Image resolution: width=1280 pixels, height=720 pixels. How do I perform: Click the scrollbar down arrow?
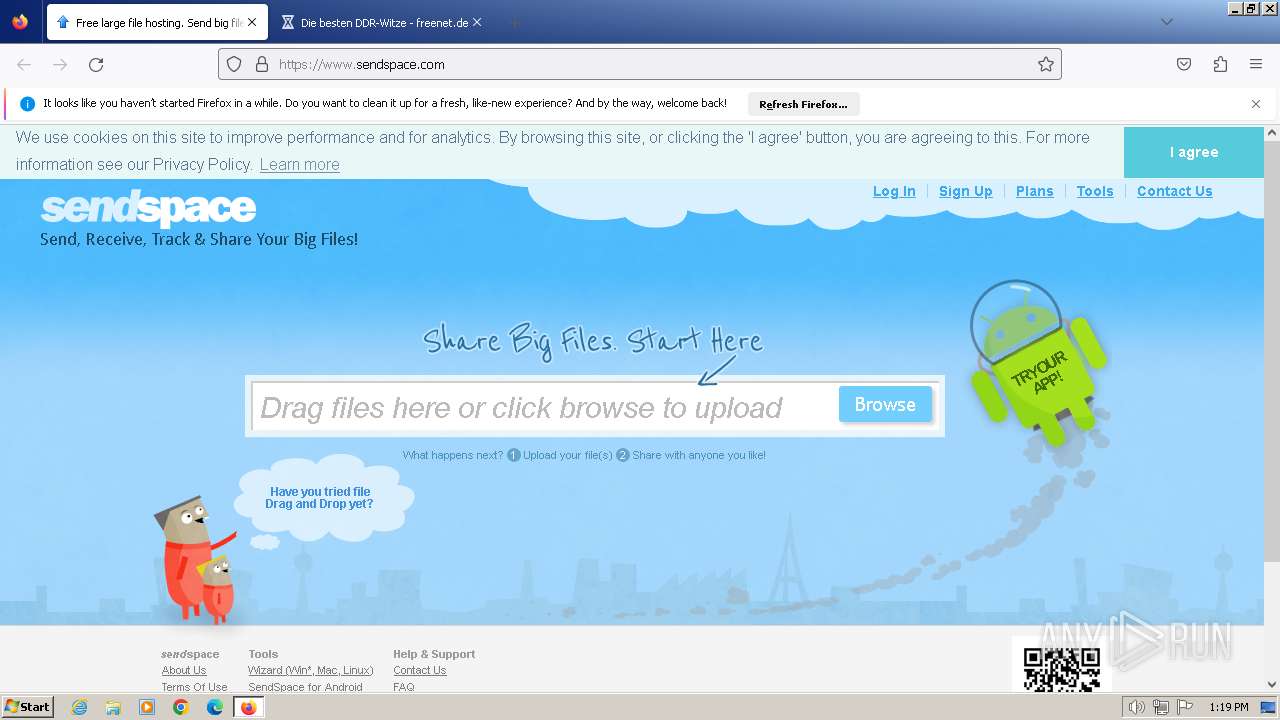point(1272,685)
